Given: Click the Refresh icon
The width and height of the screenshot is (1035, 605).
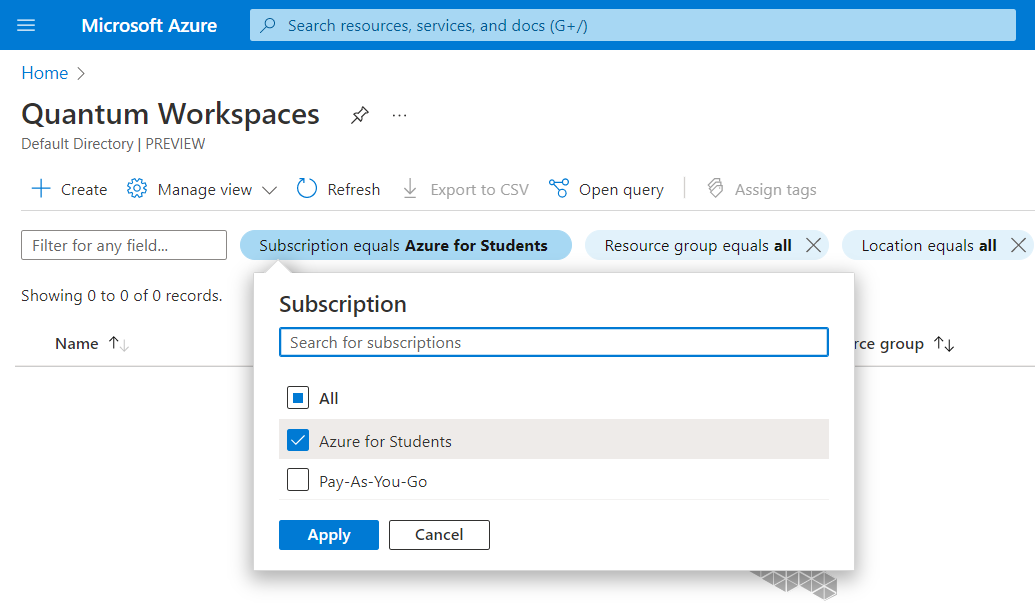Looking at the screenshot, I should (x=307, y=189).
